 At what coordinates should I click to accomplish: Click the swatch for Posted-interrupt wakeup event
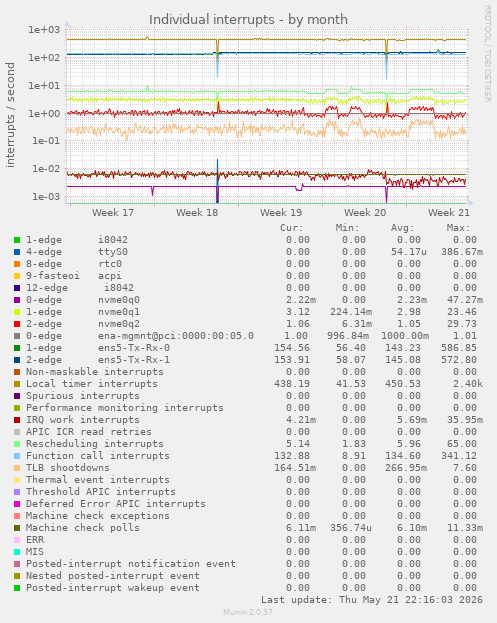click(x=17, y=588)
